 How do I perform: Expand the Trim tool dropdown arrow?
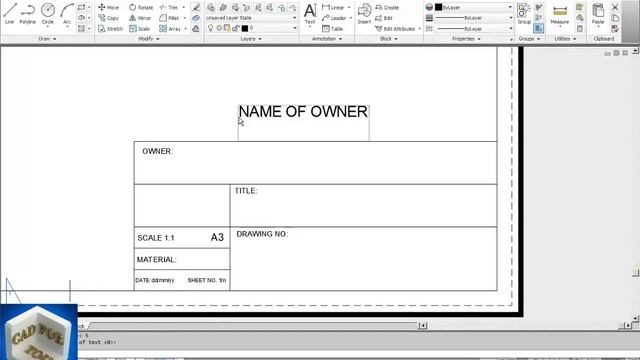point(184,7)
